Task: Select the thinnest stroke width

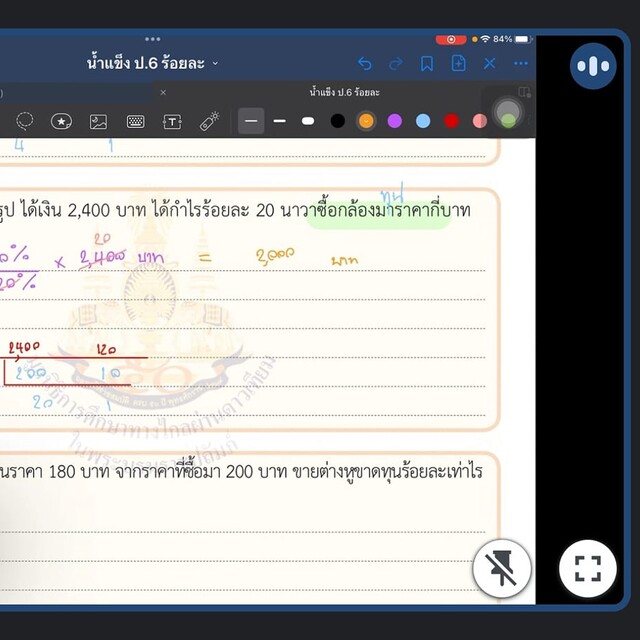Action: pos(251,121)
